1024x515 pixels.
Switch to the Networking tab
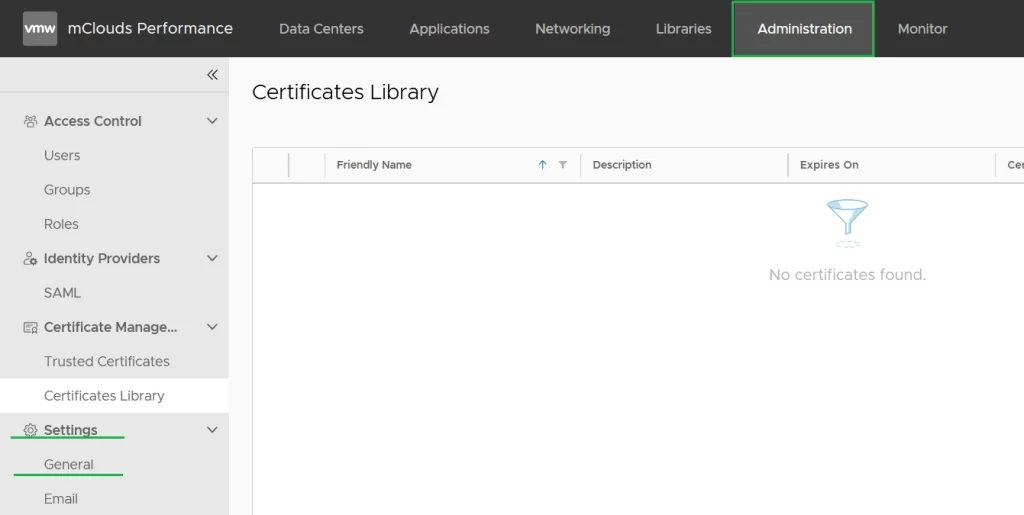click(x=573, y=29)
